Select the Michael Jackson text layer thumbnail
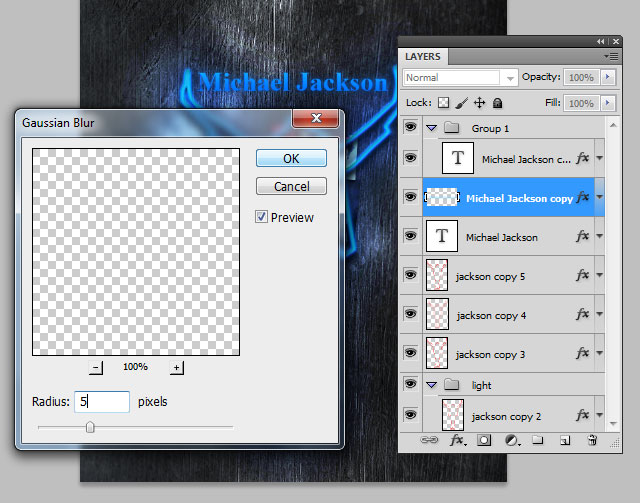Screen dimensions: 640x503 pyautogui.click(x=442, y=236)
